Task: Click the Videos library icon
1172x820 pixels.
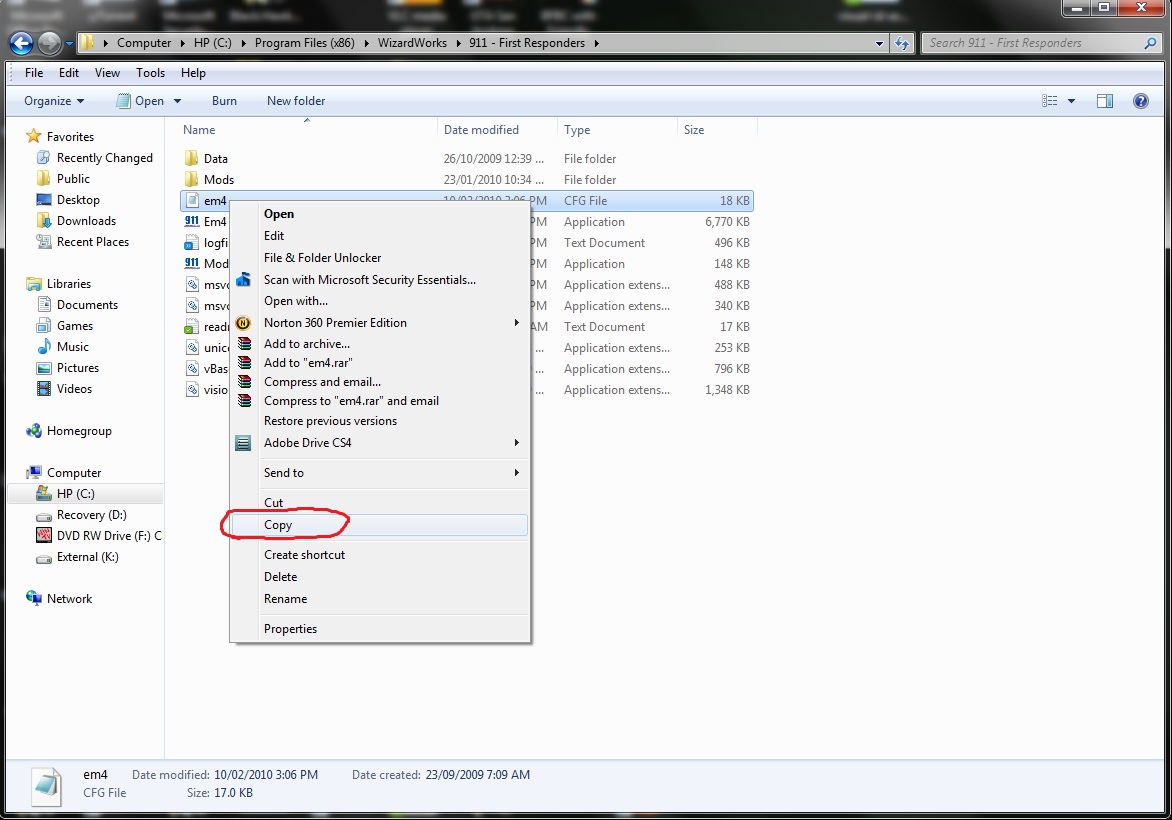Action: pos(44,389)
